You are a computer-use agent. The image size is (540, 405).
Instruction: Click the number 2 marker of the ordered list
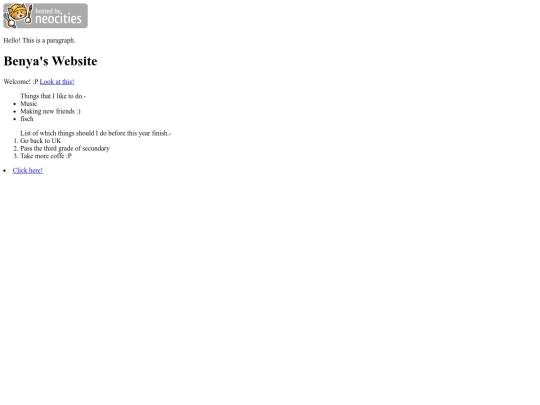click(x=15, y=148)
